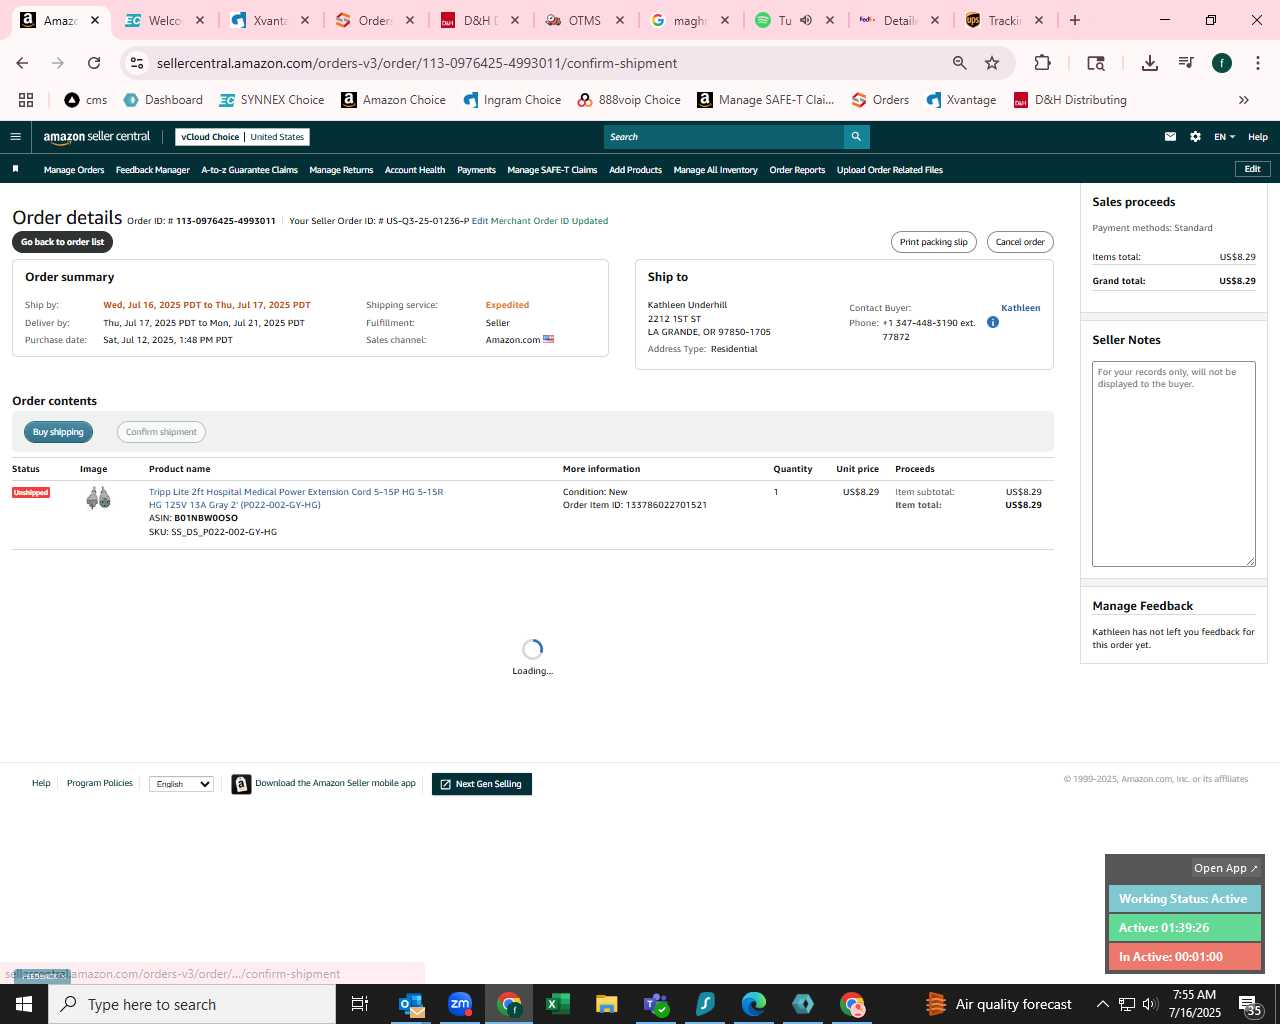Click Open App in the tracker widget

pyautogui.click(x=1225, y=868)
